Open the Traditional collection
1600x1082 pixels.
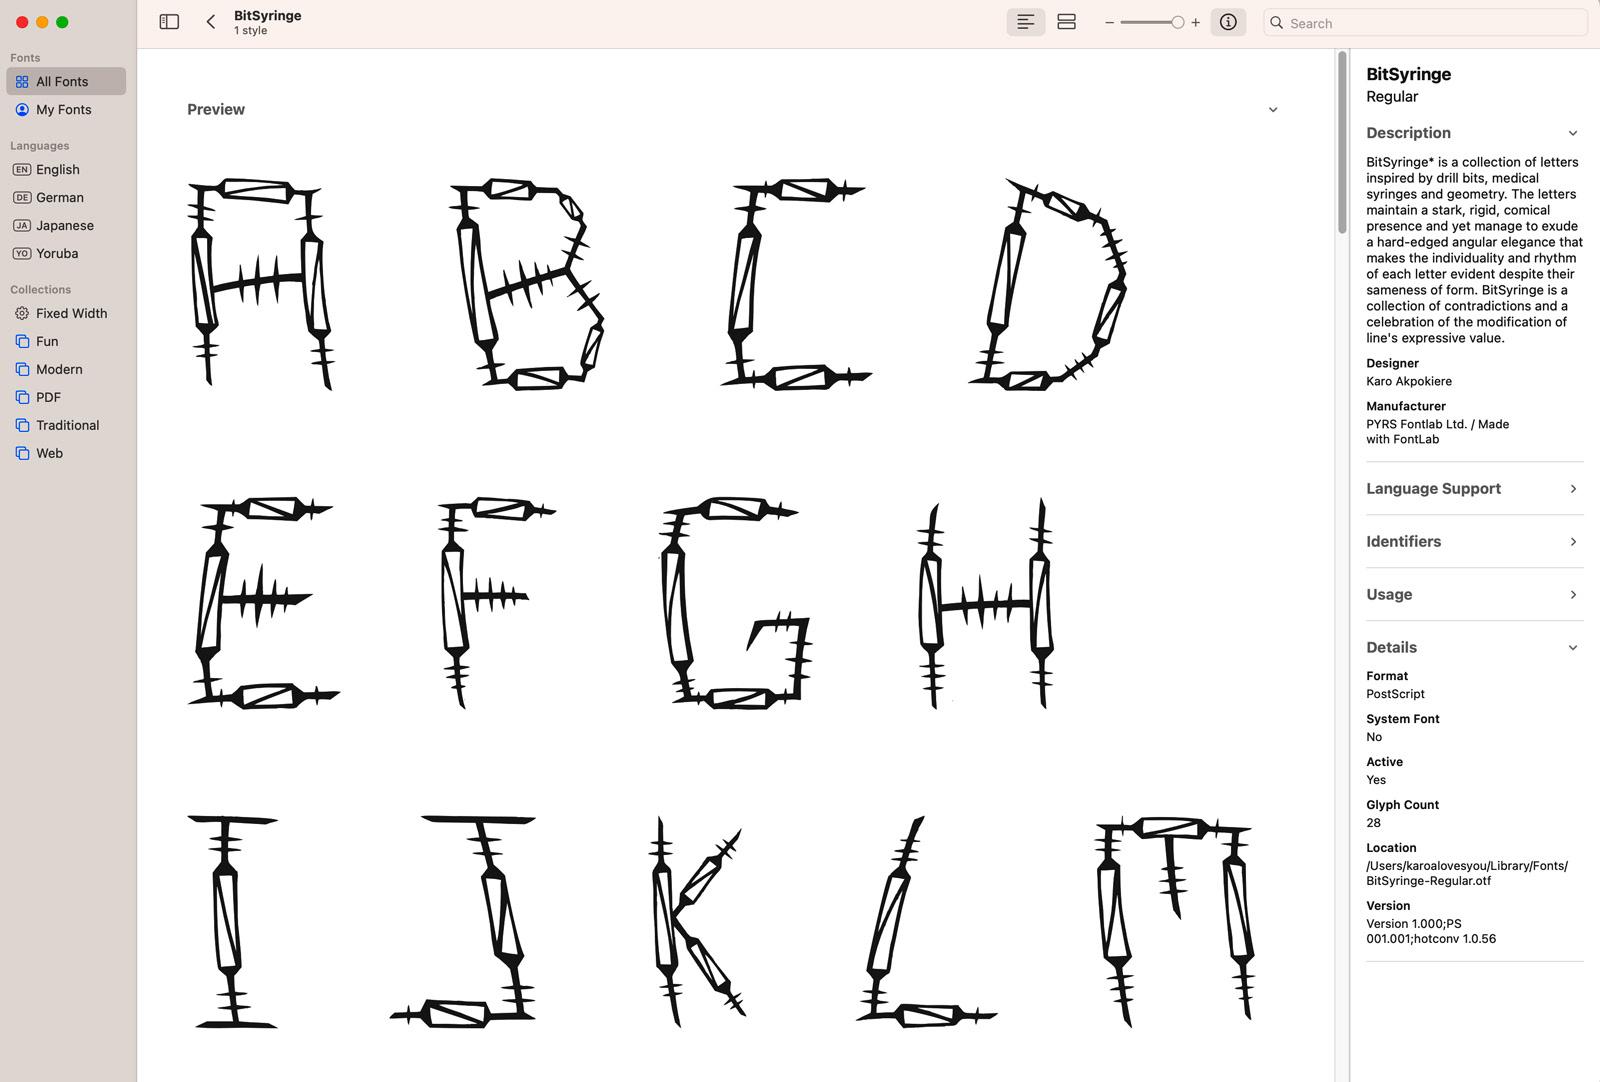[x=66, y=425]
